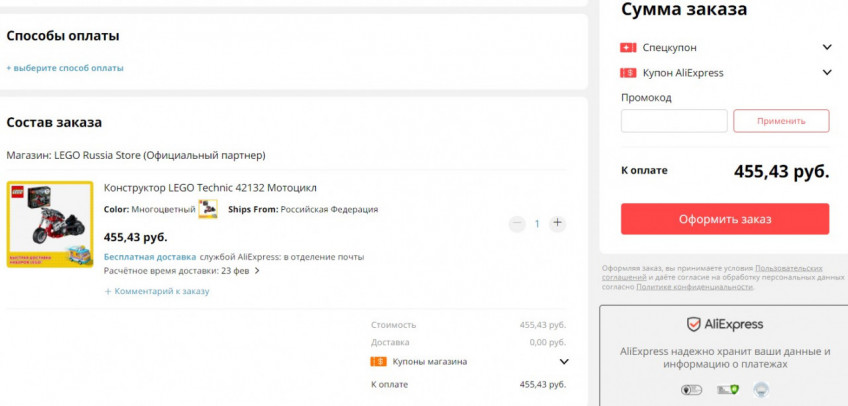Open the Пользовательских соглашений link
Viewport: 848px width, 406px height.
point(788,268)
